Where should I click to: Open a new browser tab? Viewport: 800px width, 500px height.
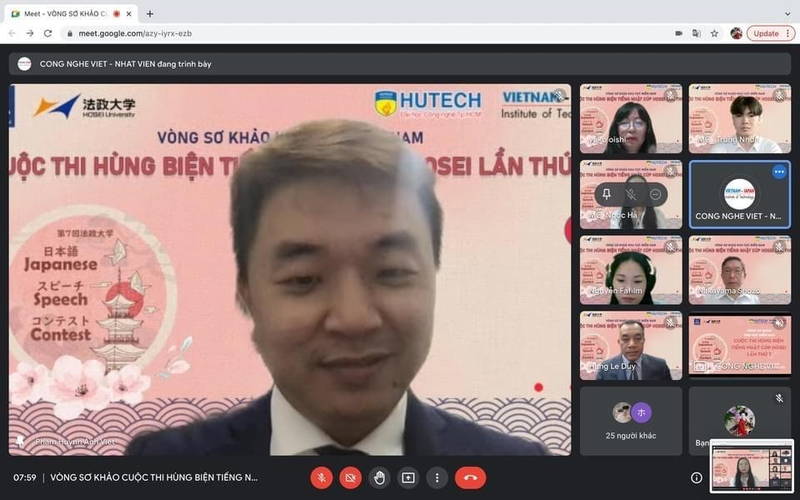150,14
